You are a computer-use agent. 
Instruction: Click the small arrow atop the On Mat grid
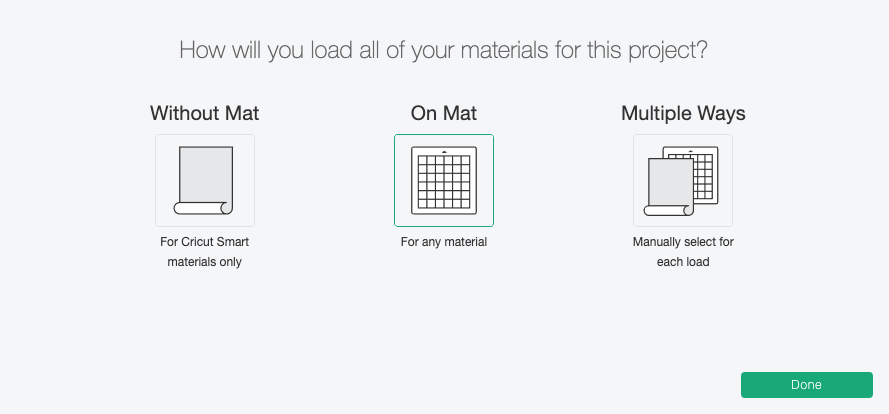coord(444,152)
